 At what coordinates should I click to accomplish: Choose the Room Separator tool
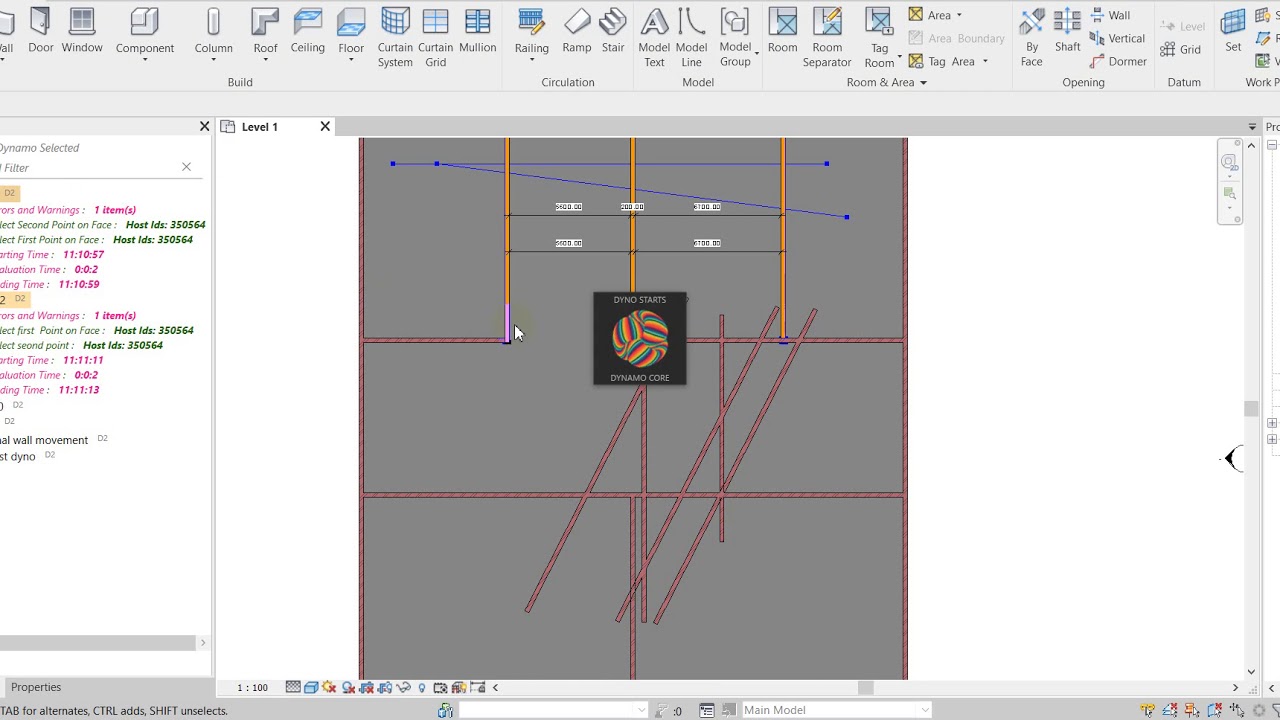[x=827, y=38]
